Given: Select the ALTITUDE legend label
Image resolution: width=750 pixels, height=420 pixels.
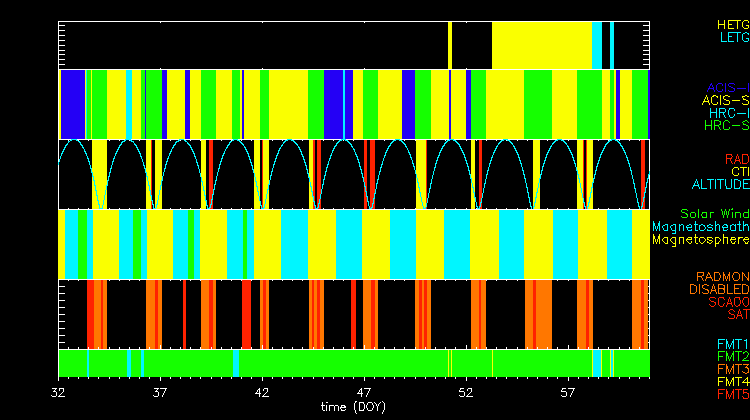Looking at the screenshot, I should click(x=720, y=185).
